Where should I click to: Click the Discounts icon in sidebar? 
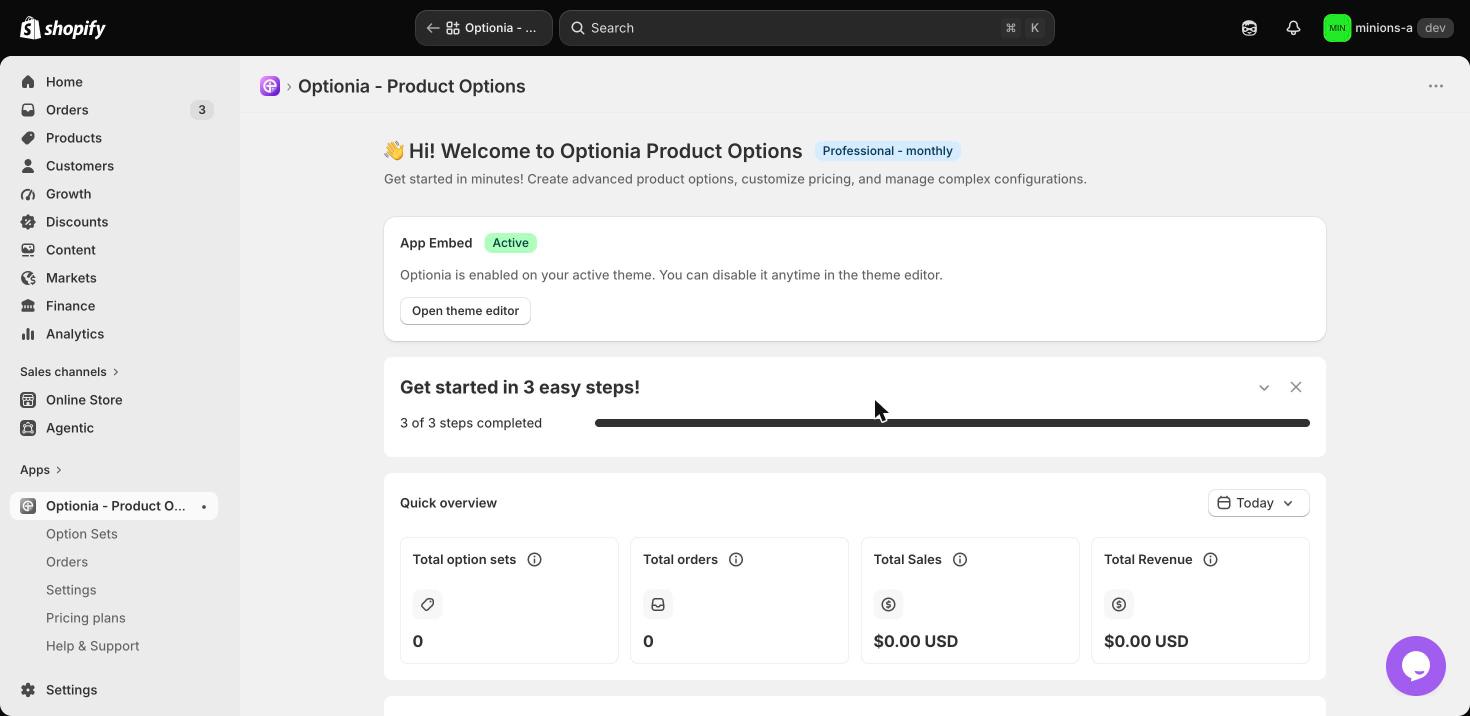tap(28, 222)
